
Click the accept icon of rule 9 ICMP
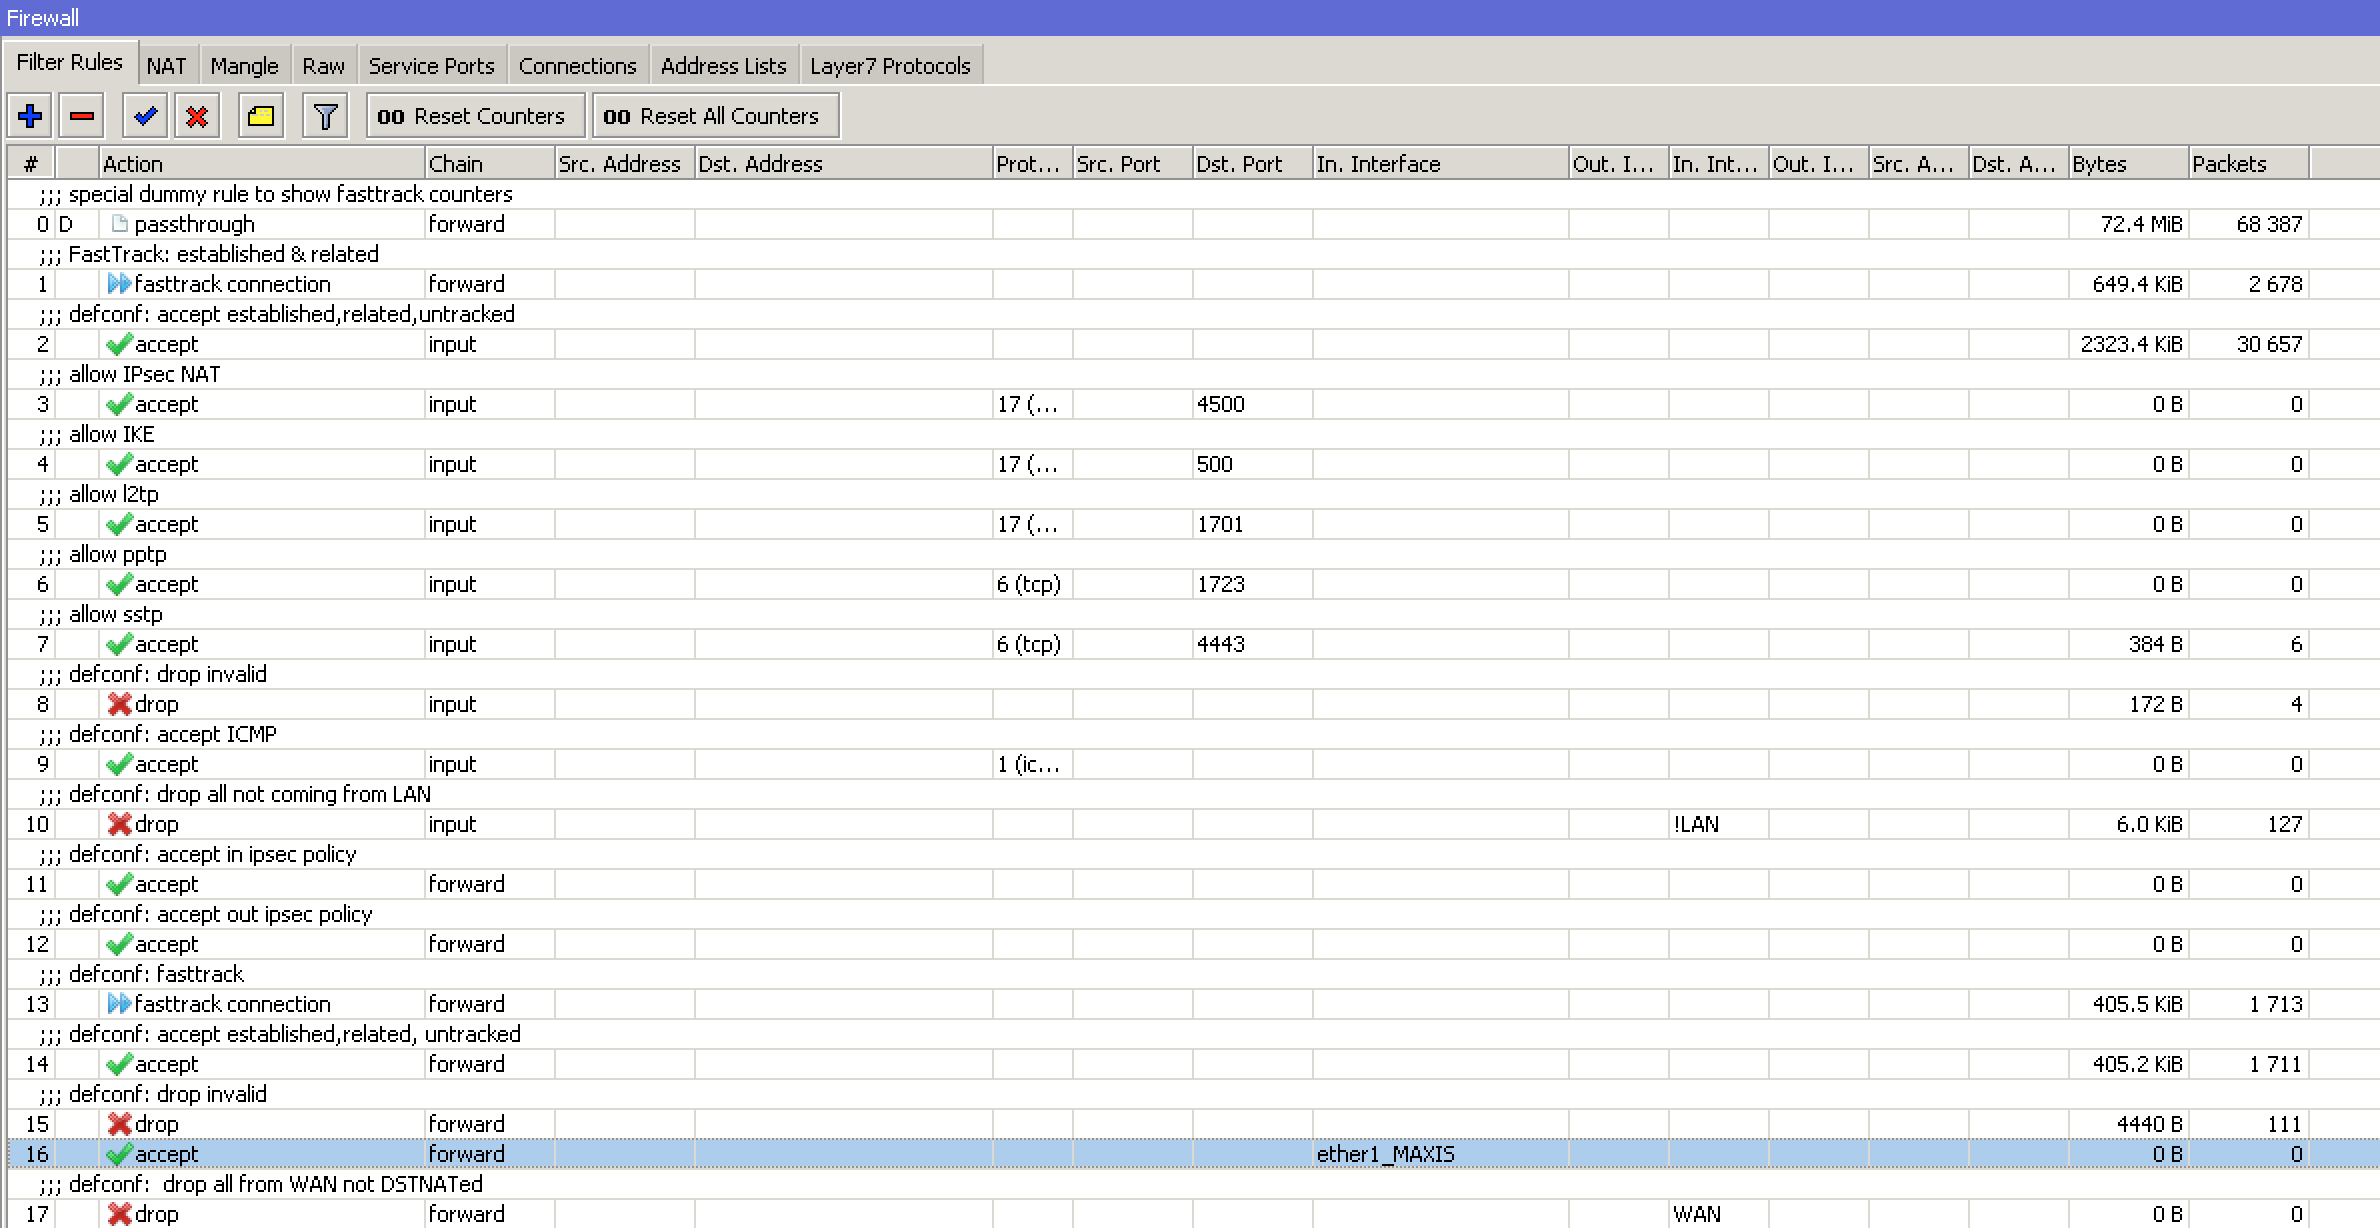(119, 764)
